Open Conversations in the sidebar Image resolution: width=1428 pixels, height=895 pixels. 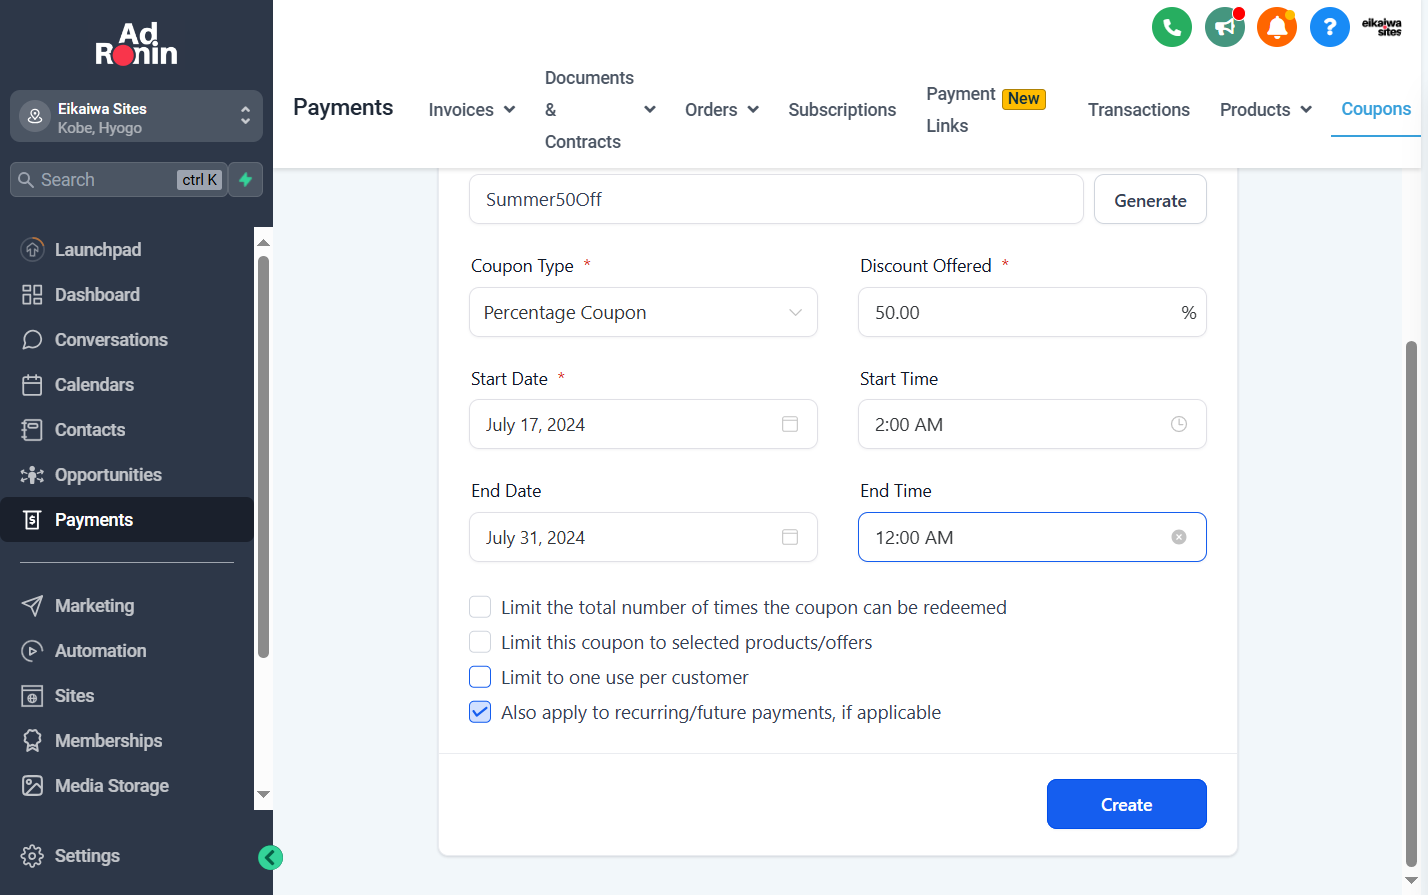(127, 340)
